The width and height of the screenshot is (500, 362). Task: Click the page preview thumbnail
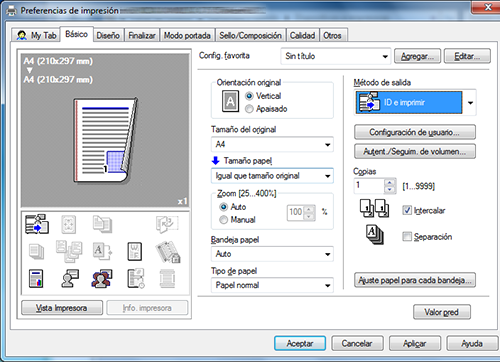click(x=105, y=140)
